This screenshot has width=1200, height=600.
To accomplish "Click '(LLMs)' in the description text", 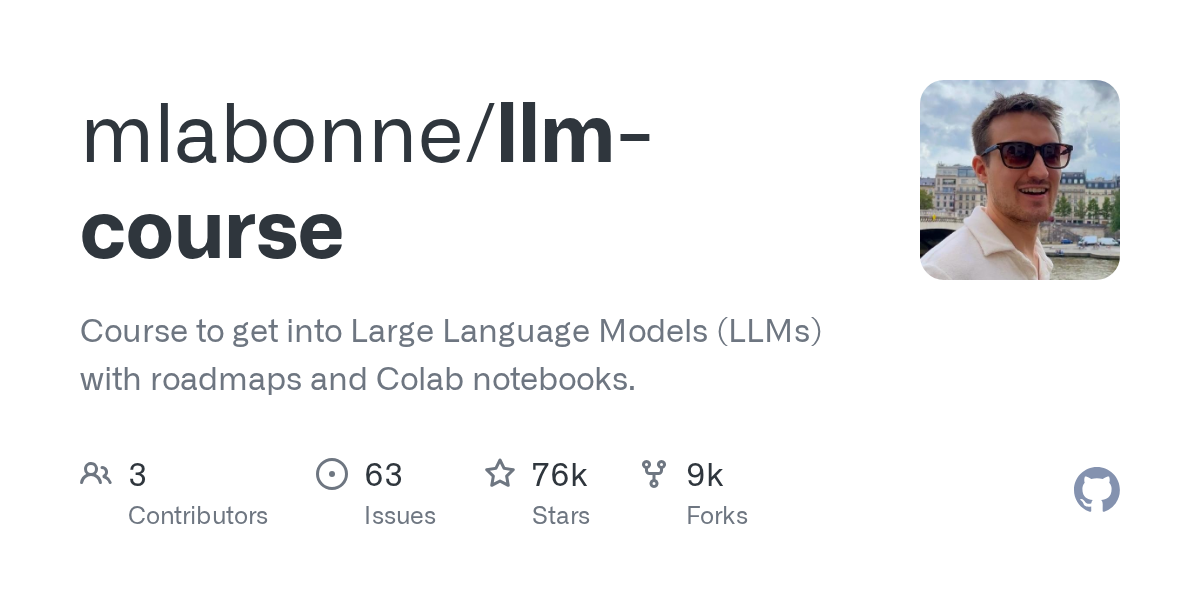I will click(769, 331).
